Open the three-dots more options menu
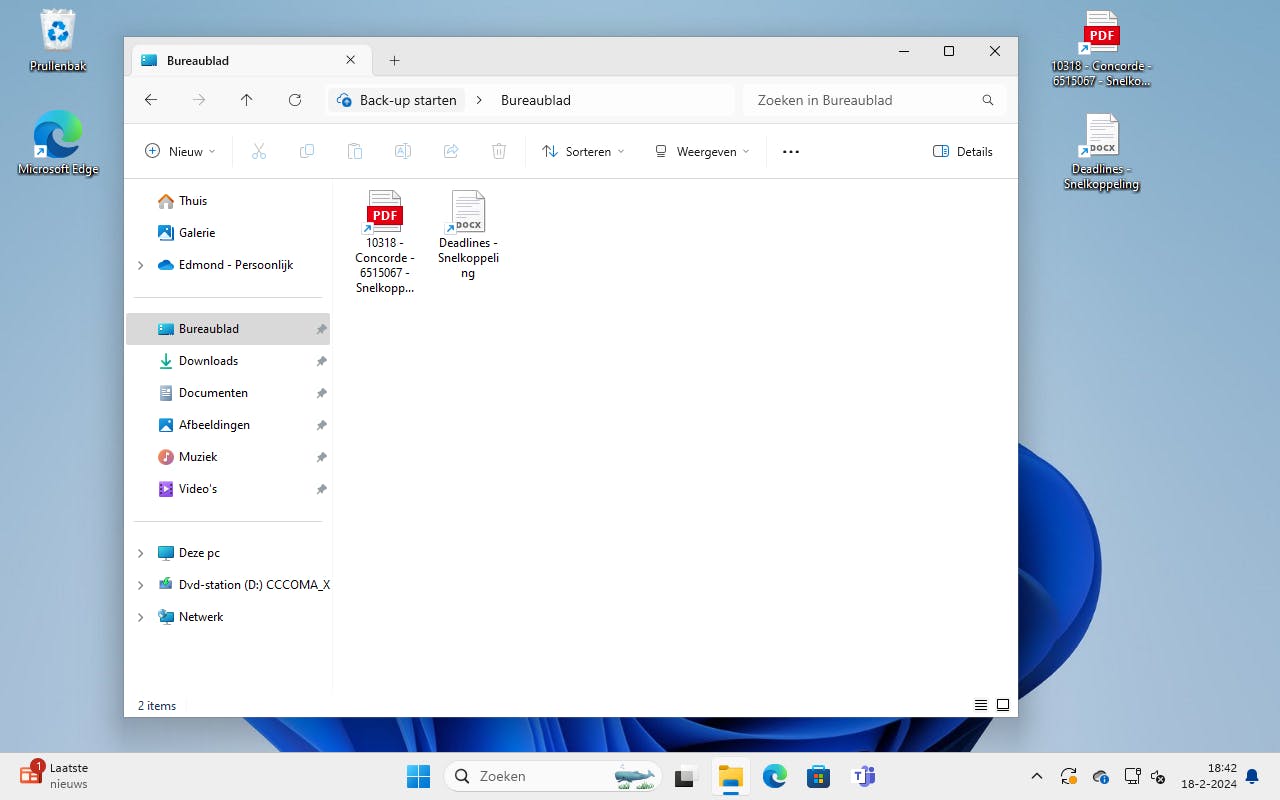 point(791,151)
